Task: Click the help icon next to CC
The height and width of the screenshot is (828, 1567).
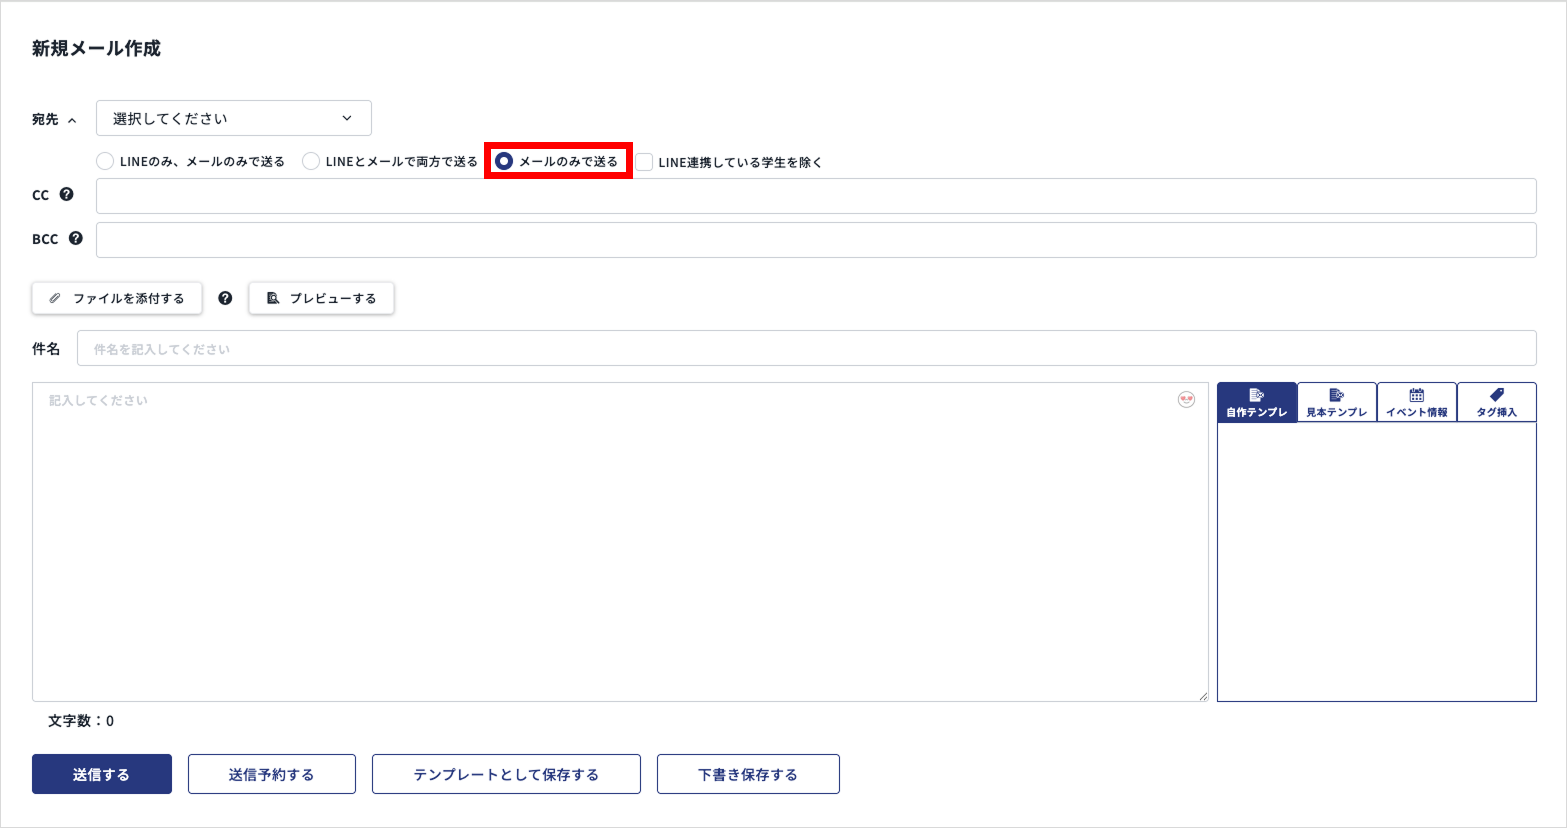Action: [66, 195]
